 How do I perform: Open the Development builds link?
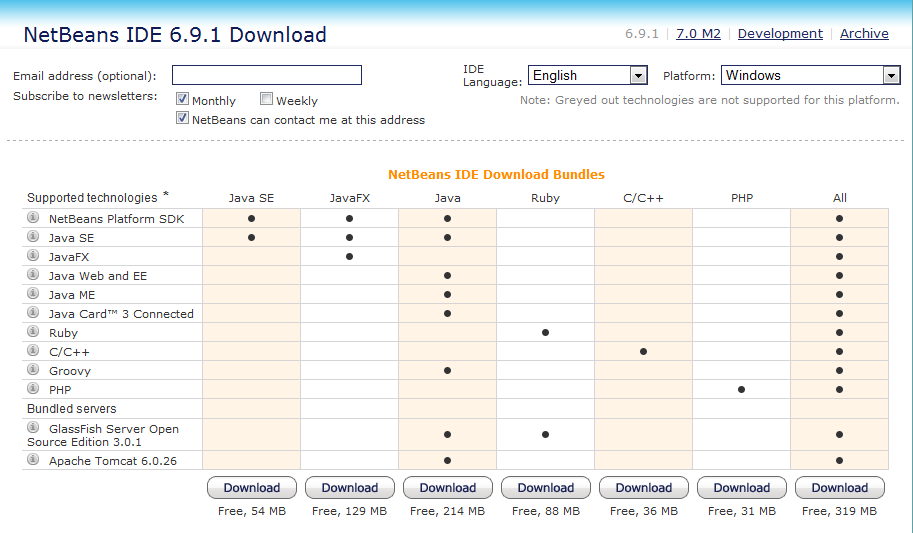click(x=780, y=33)
